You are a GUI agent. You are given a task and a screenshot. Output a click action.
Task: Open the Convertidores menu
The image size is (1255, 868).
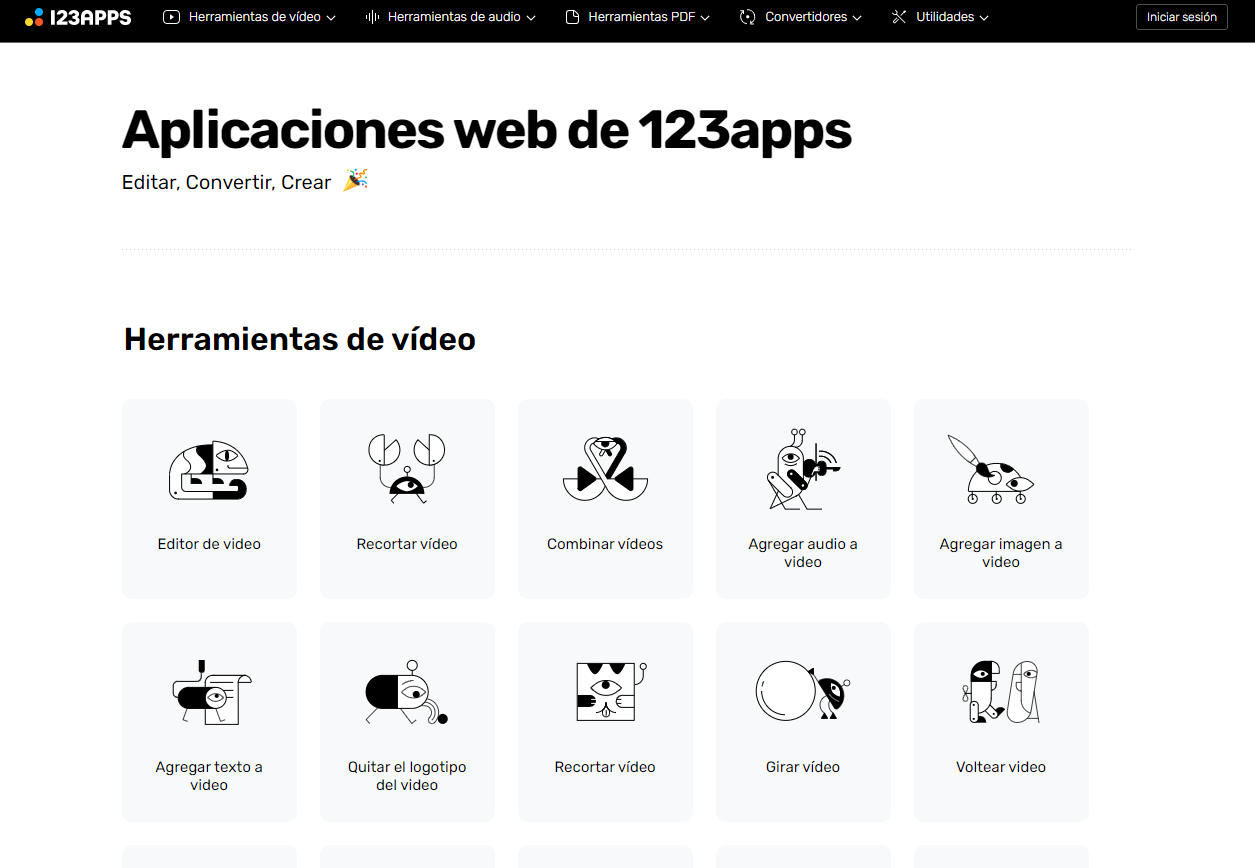click(x=800, y=17)
